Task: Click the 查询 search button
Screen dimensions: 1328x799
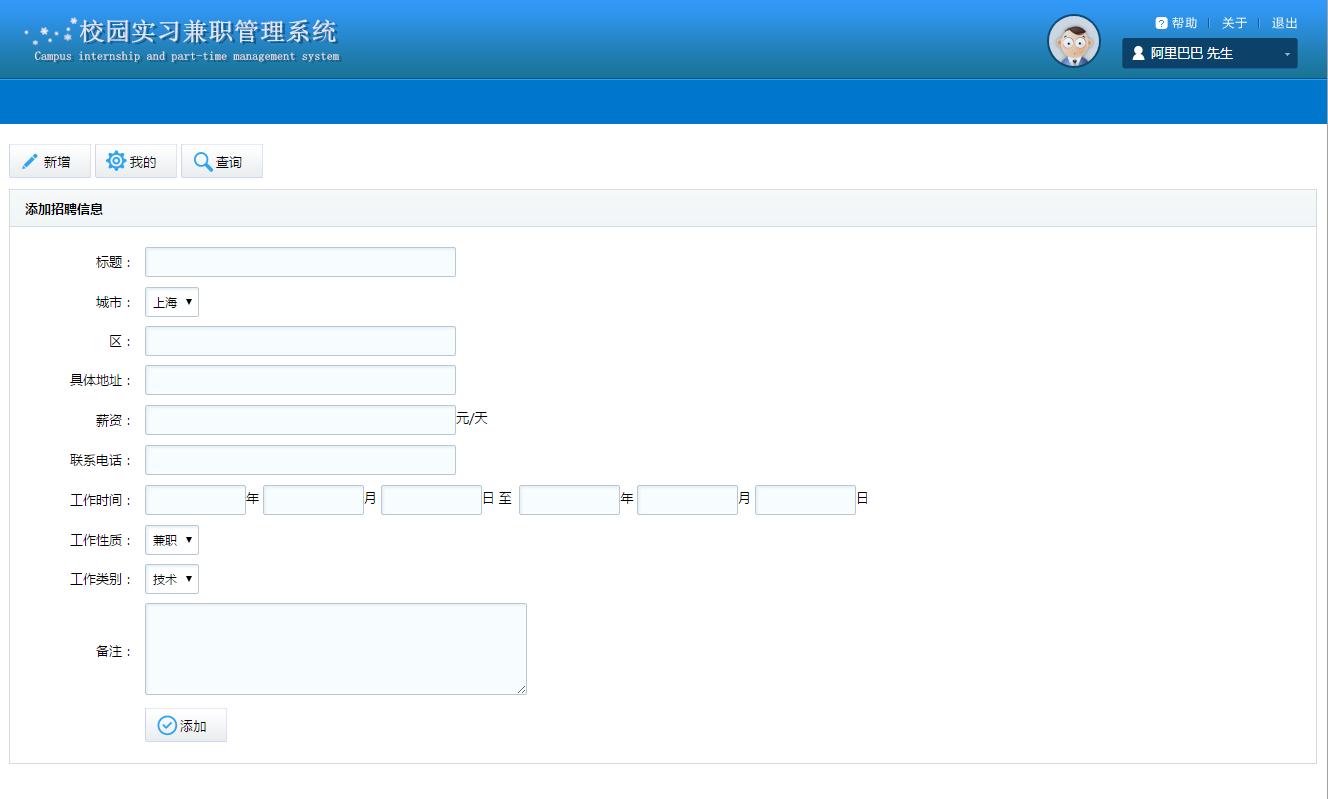Action: (x=222, y=161)
